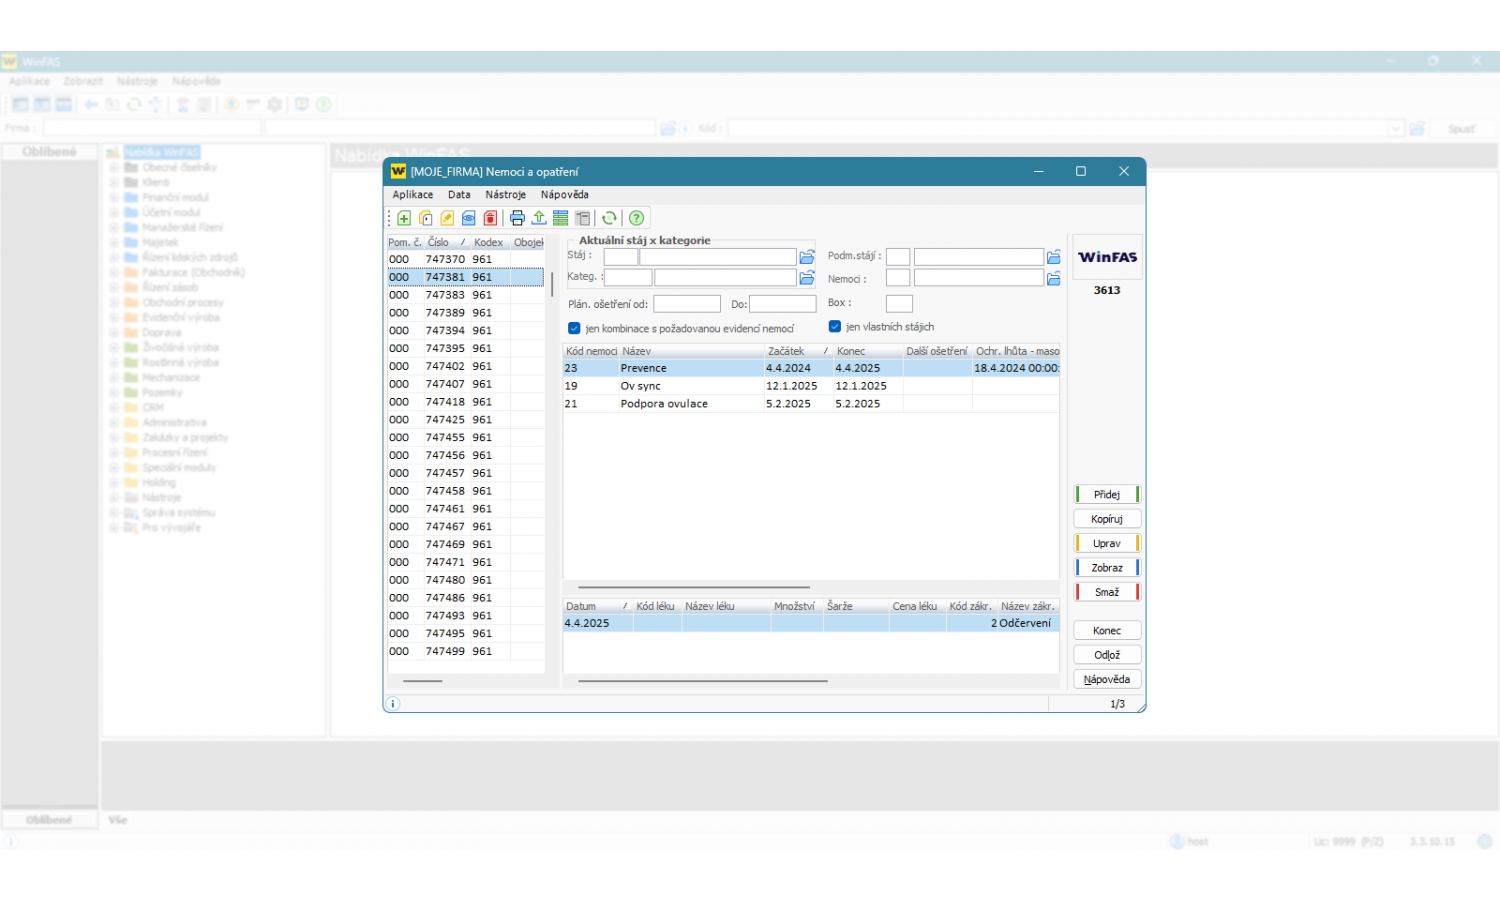Click into the Box input field
1500x900 pixels.
click(899, 303)
